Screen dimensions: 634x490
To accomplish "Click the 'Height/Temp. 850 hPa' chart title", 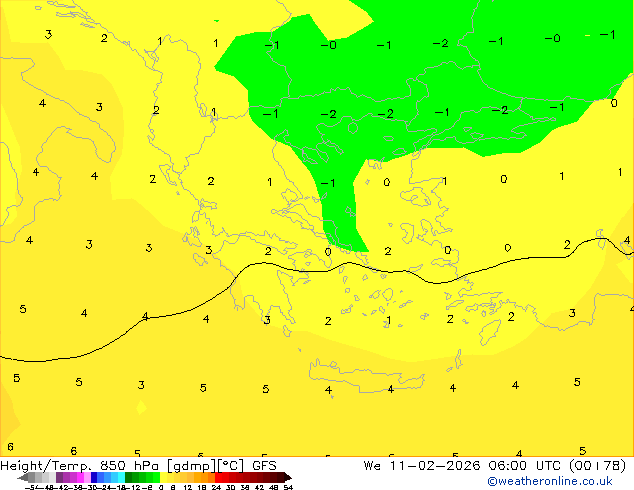I will (x=80, y=466).
